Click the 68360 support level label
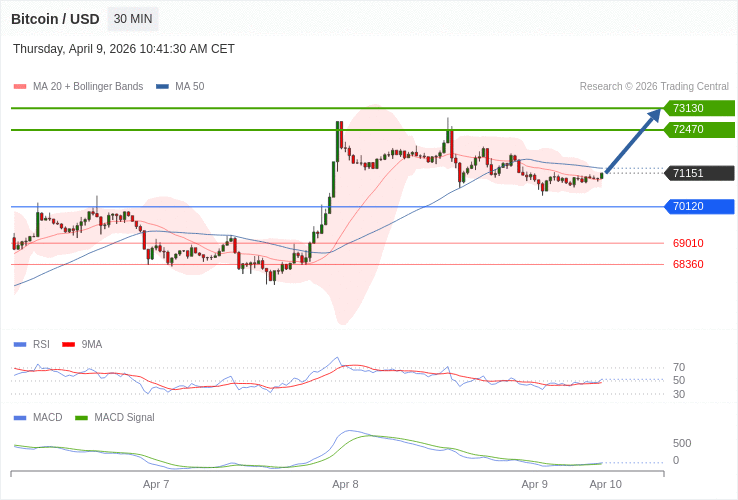Image resolution: width=738 pixels, height=500 pixels. [x=688, y=264]
